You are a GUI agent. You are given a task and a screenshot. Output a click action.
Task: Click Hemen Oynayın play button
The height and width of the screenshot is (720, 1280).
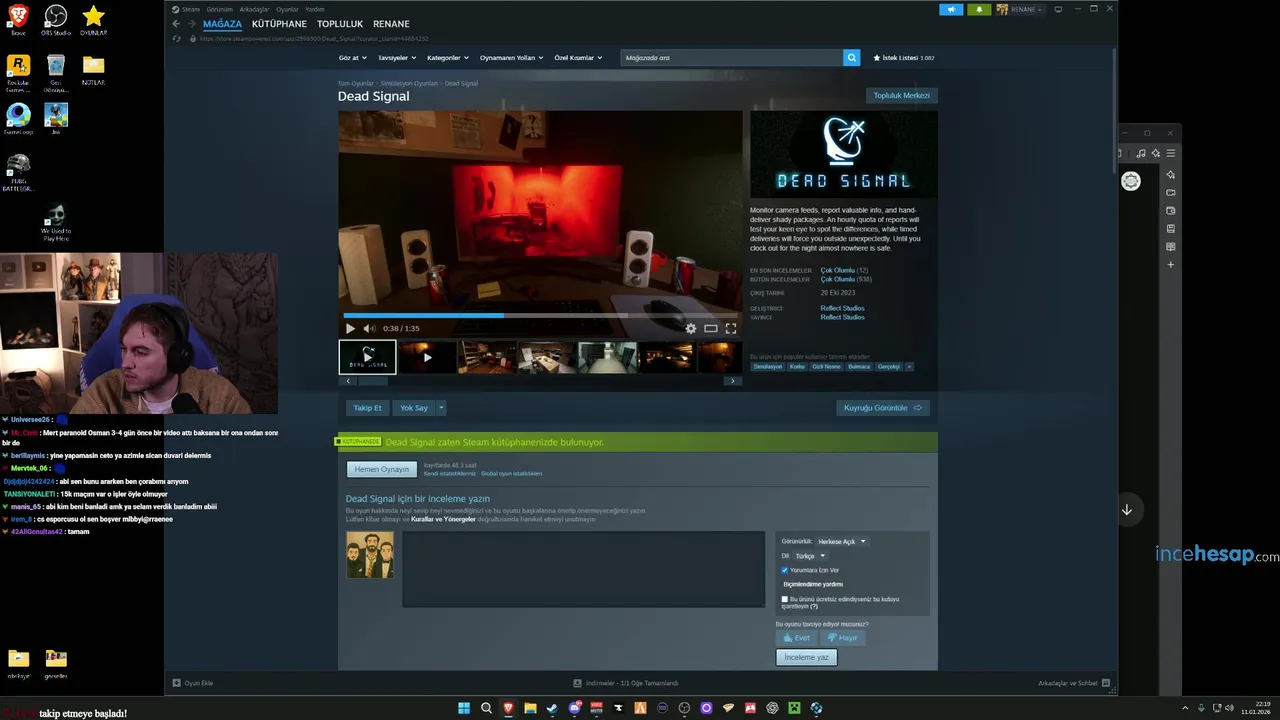click(x=381, y=469)
